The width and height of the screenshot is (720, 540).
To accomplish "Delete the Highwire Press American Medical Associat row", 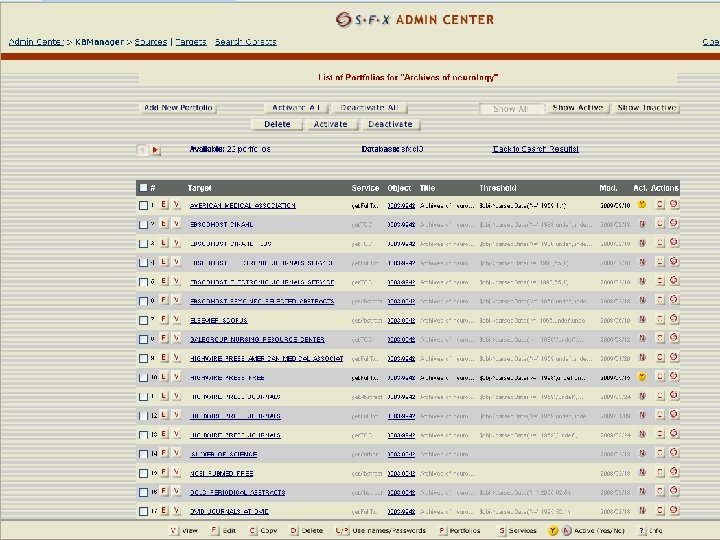I will [674, 357].
